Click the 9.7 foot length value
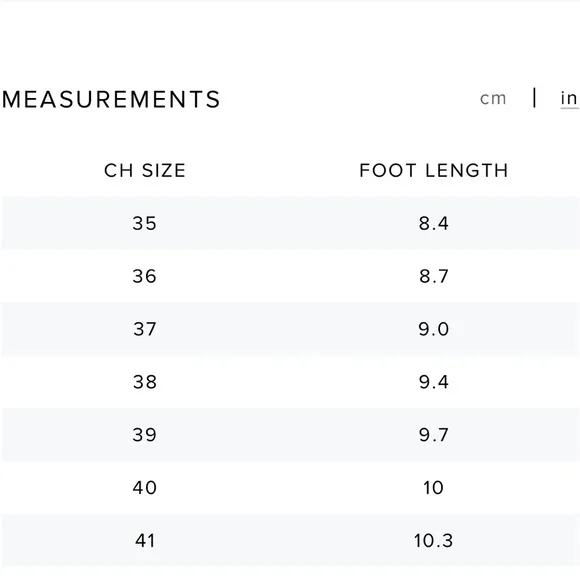580x580 pixels. point(434,435)
